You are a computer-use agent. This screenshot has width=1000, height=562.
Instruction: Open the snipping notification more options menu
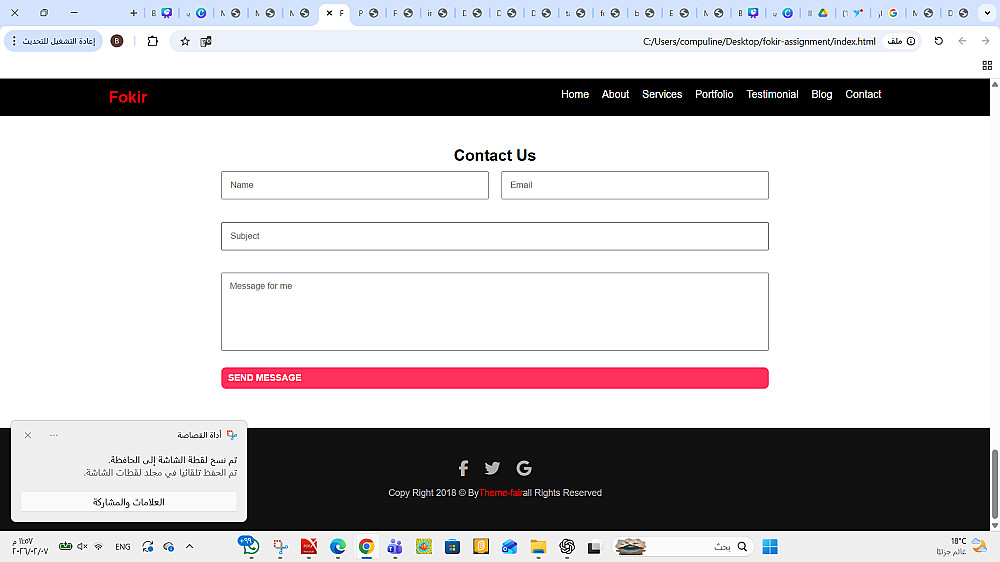[x=54, y=435]
